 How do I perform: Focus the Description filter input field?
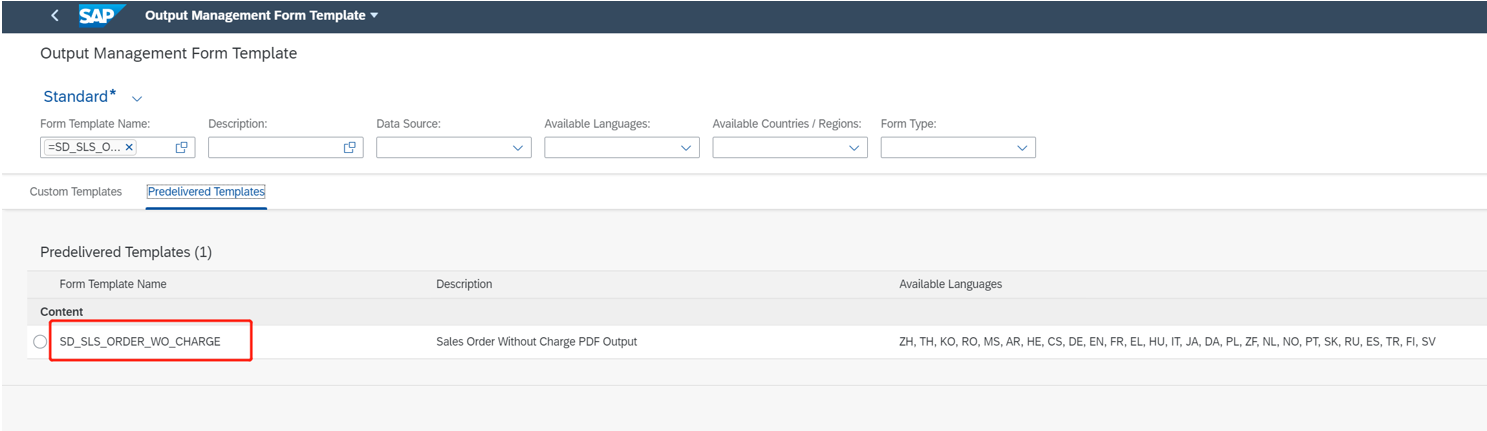click(274, 147)
